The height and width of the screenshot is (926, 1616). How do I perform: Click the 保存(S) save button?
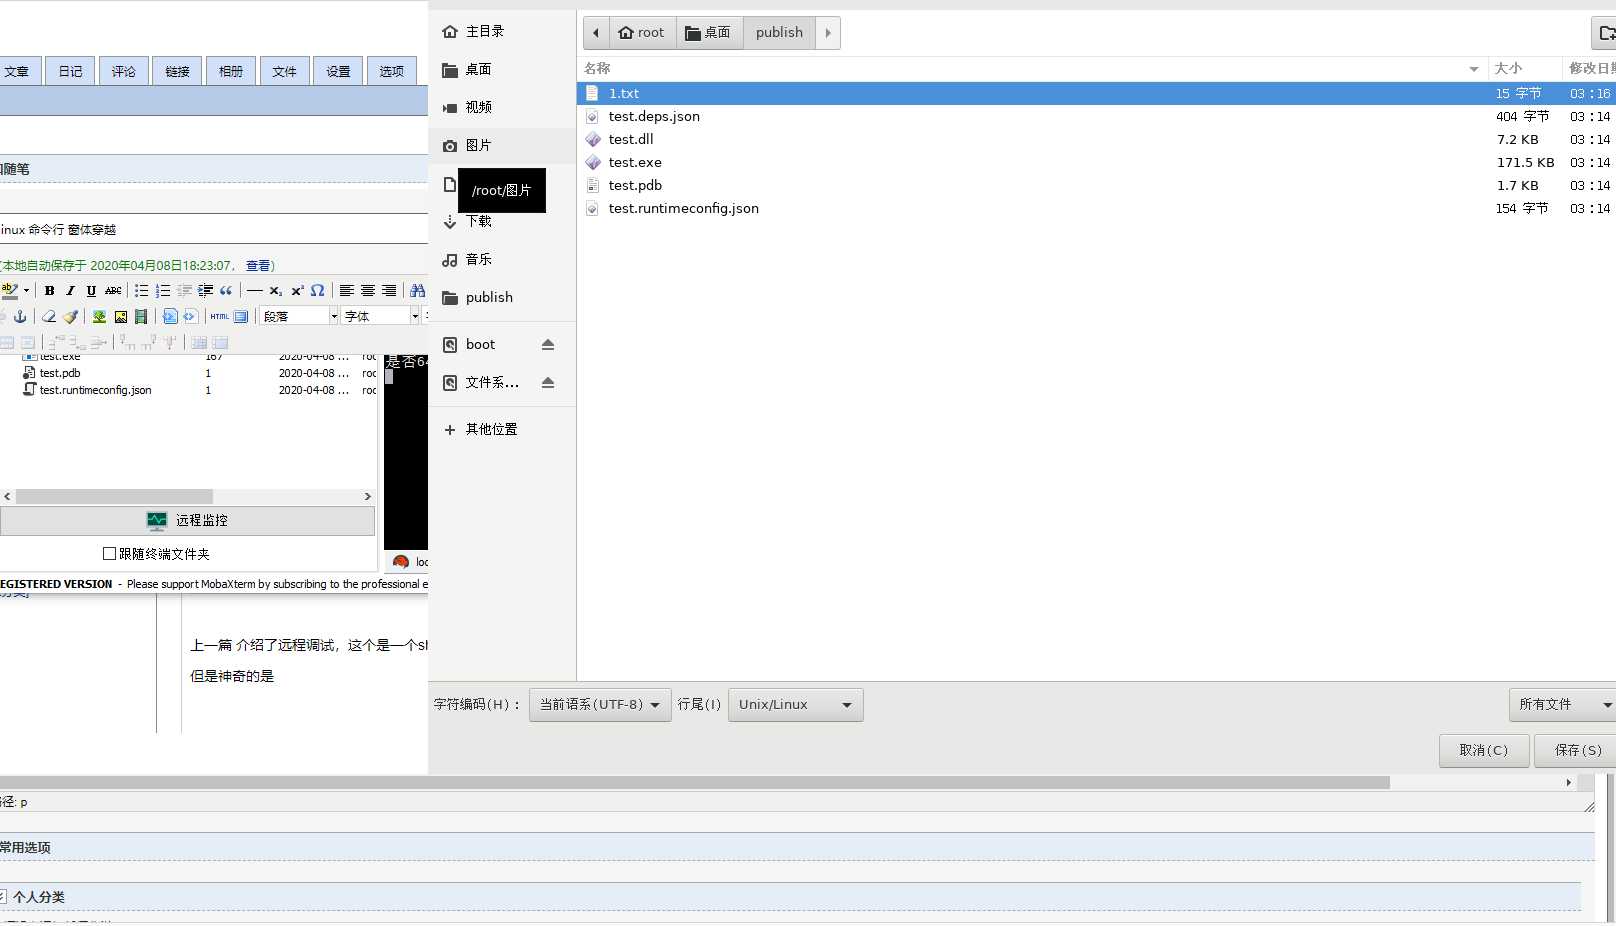[x=1577, y=751]
